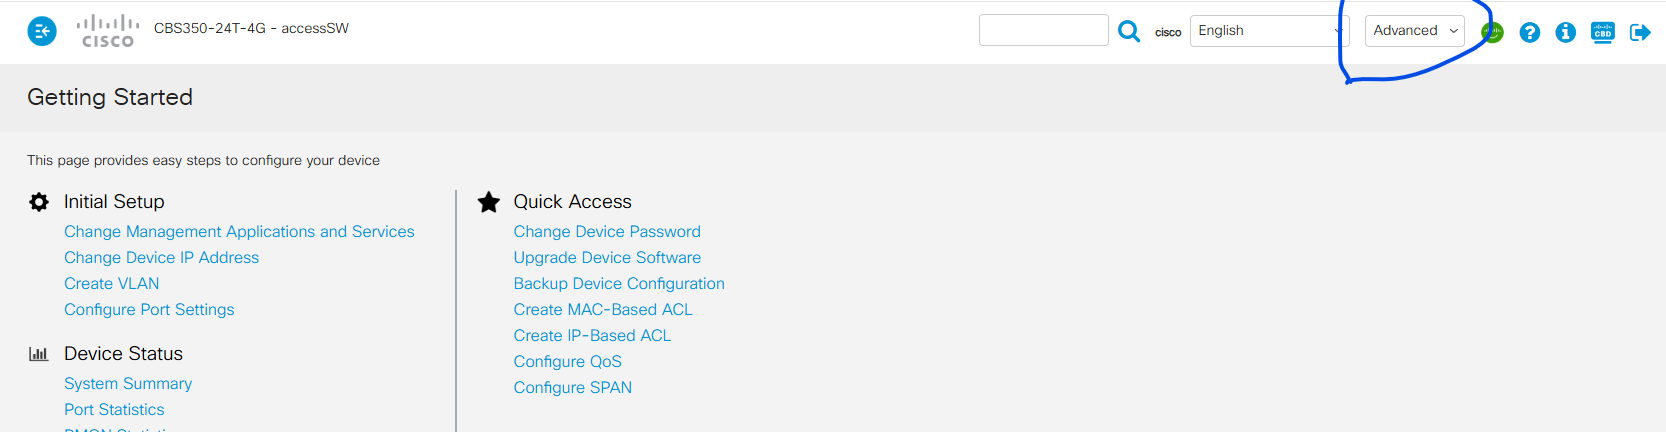Collapse the navigation menu with the arrow icon

[x=42, y=32]
